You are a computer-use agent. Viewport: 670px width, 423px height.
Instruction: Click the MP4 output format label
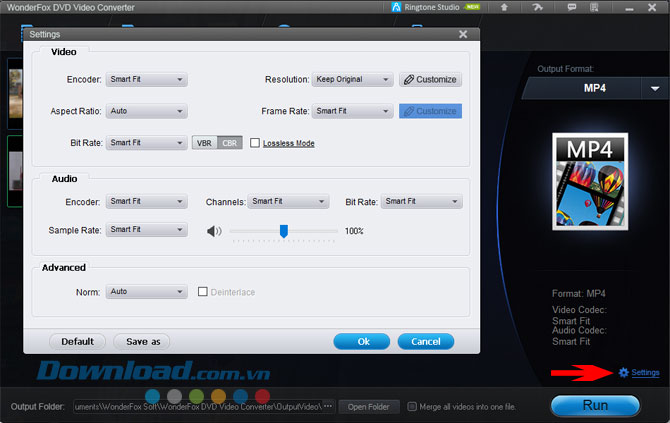595,88
